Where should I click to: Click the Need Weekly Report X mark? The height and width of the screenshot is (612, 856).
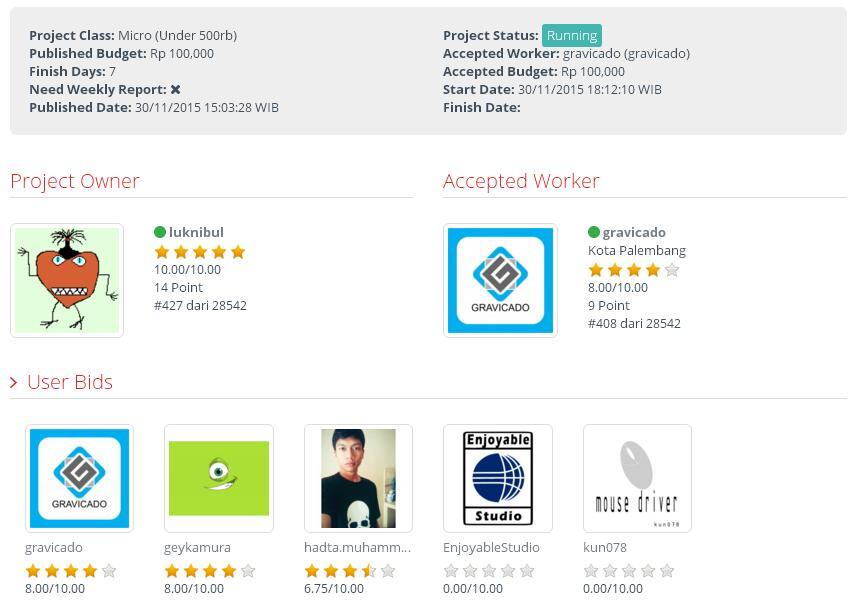tap(175, 89)
